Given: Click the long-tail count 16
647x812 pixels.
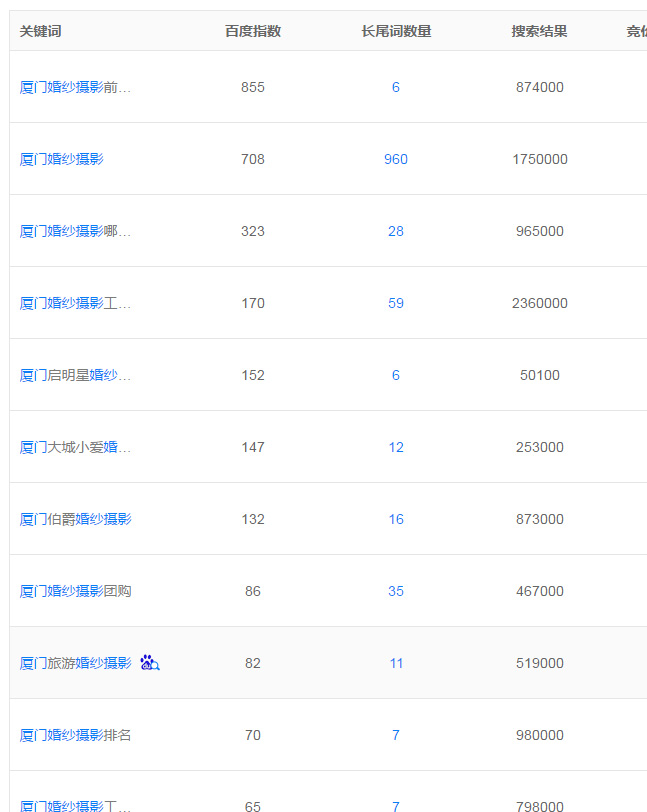Looking at the screenshot, I should 396,519.
